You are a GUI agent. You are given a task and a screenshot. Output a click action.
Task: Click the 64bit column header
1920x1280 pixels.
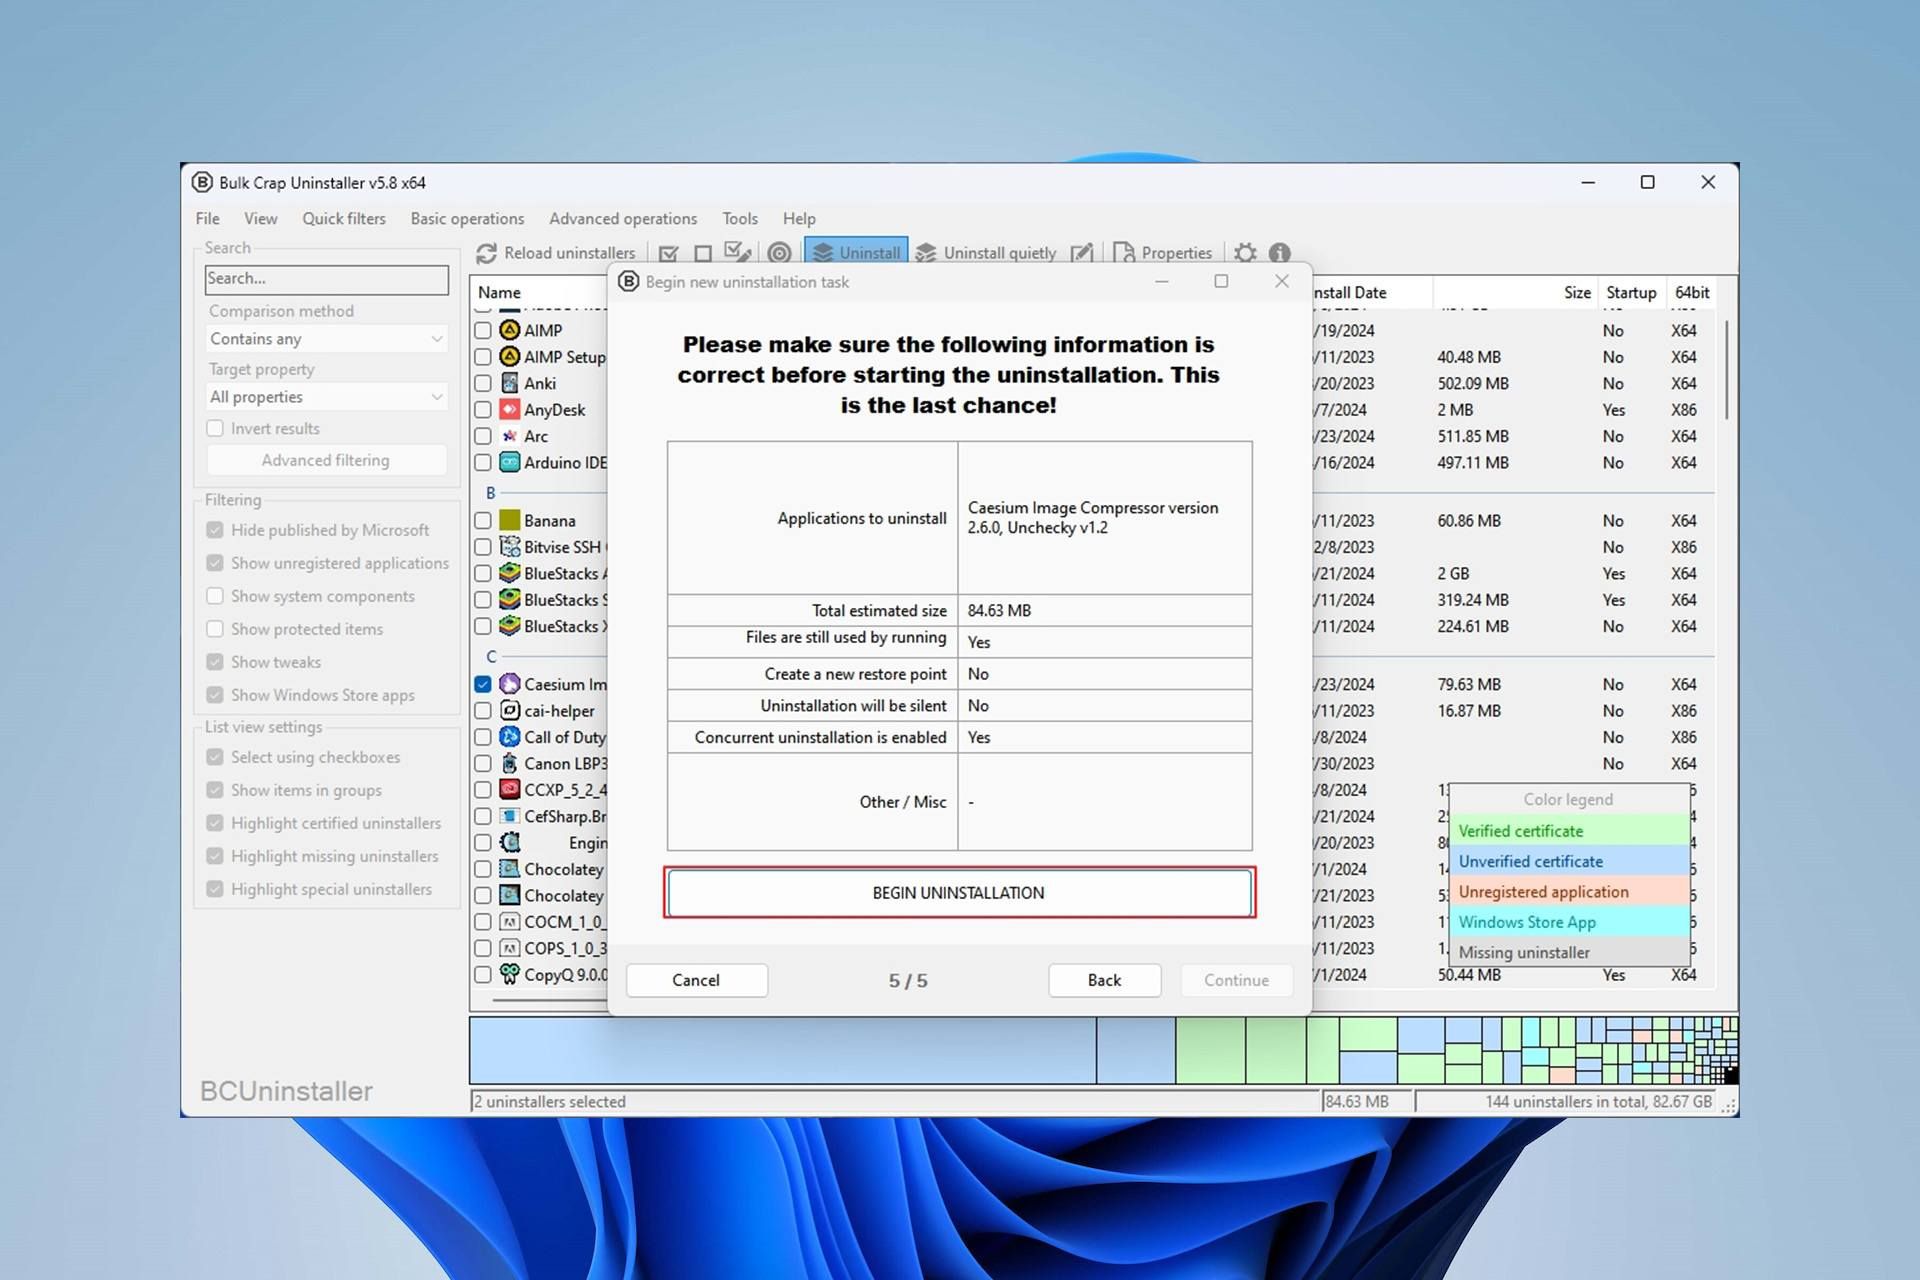pos(1692,292)
